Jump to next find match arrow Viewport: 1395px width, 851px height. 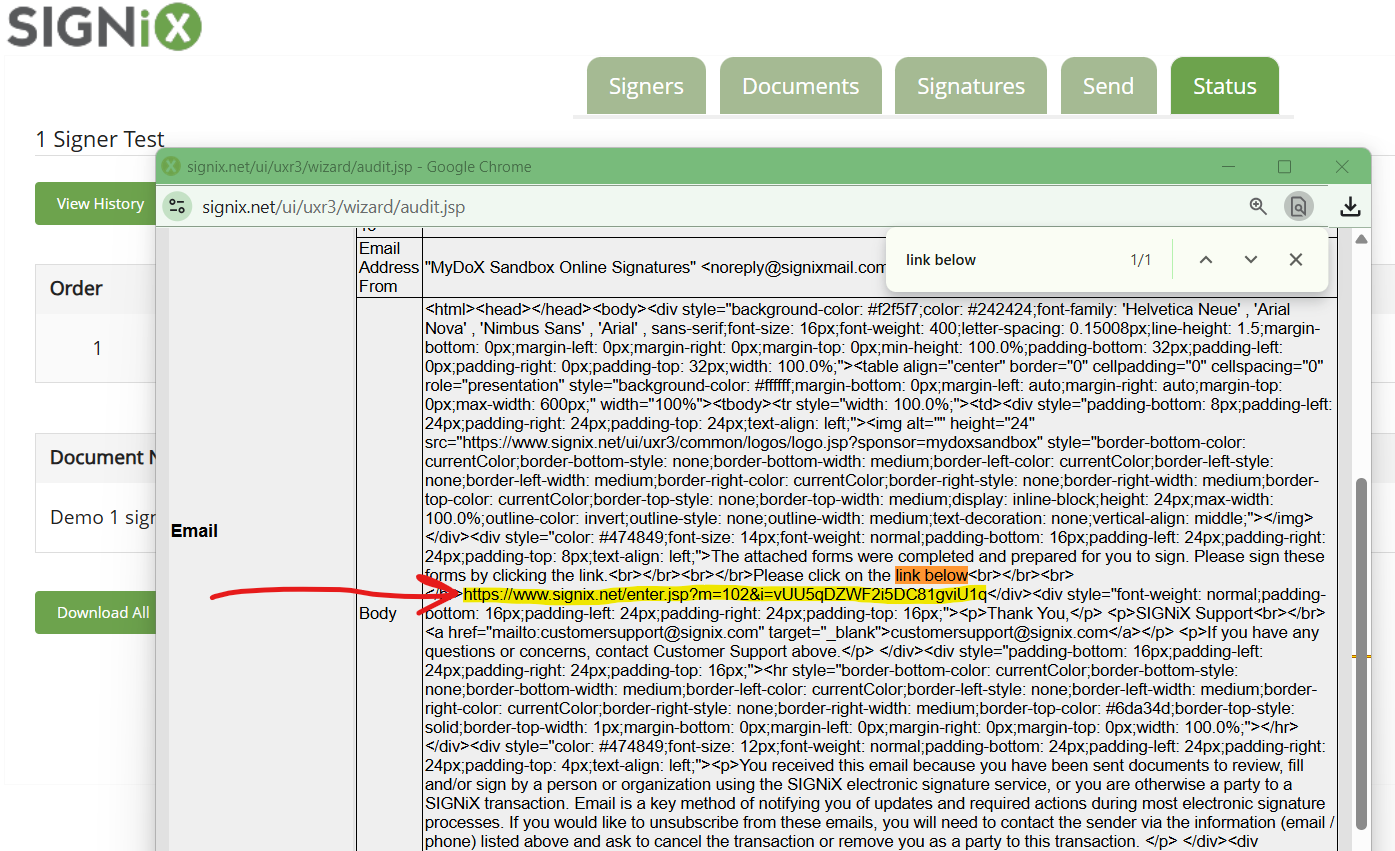[1250, 260]
